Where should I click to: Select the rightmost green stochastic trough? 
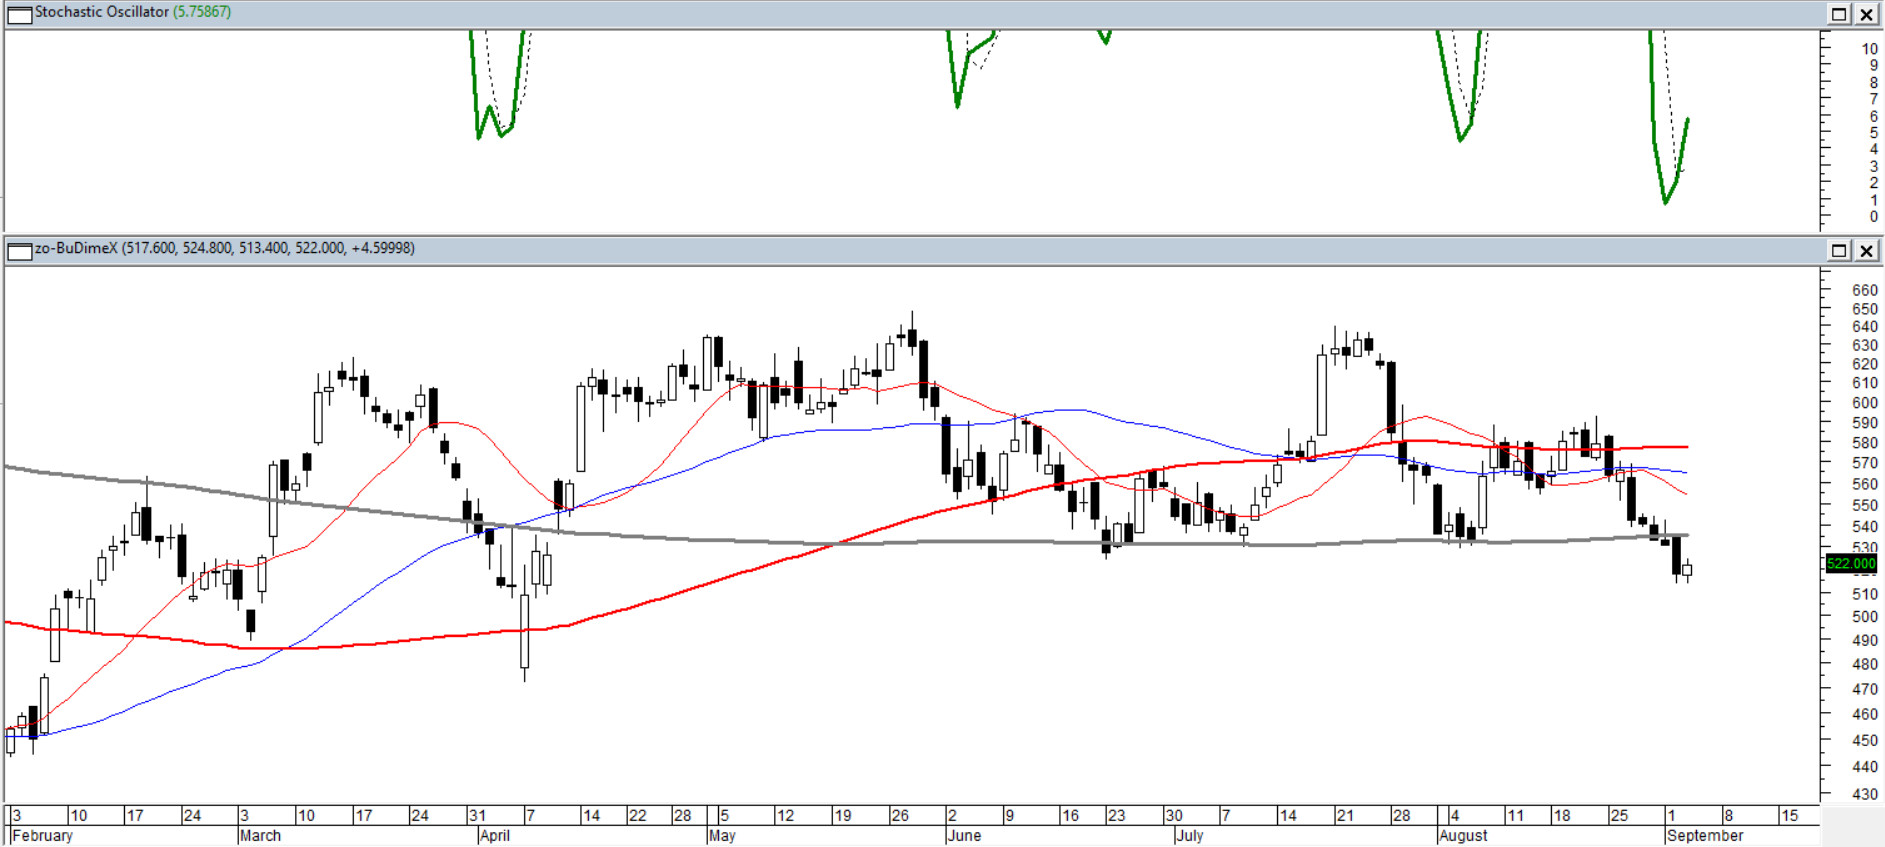1666,201
